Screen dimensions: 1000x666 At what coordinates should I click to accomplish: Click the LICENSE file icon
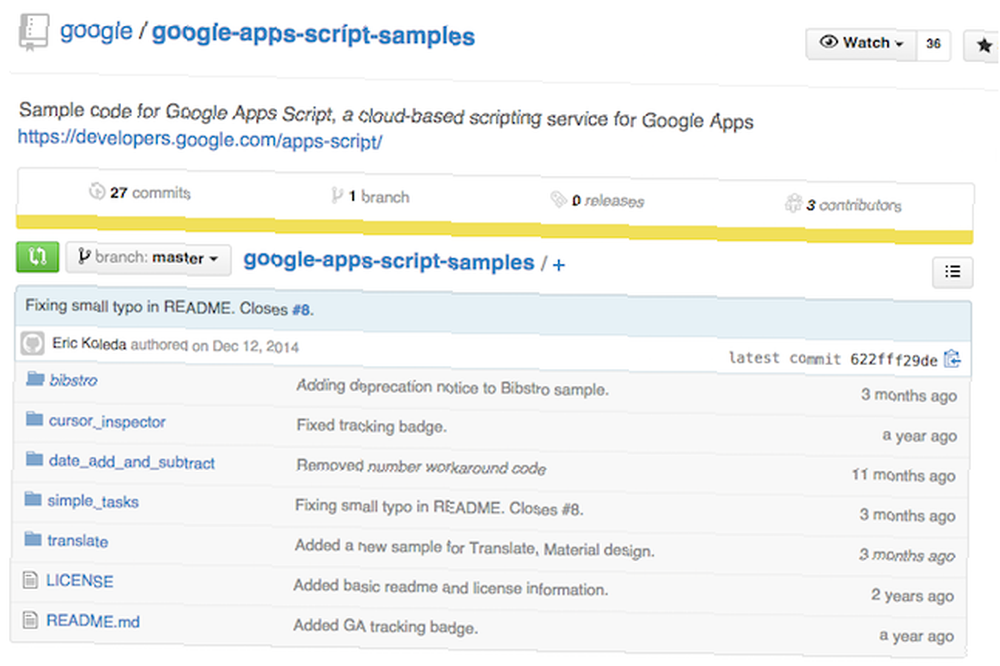(30, 580)
